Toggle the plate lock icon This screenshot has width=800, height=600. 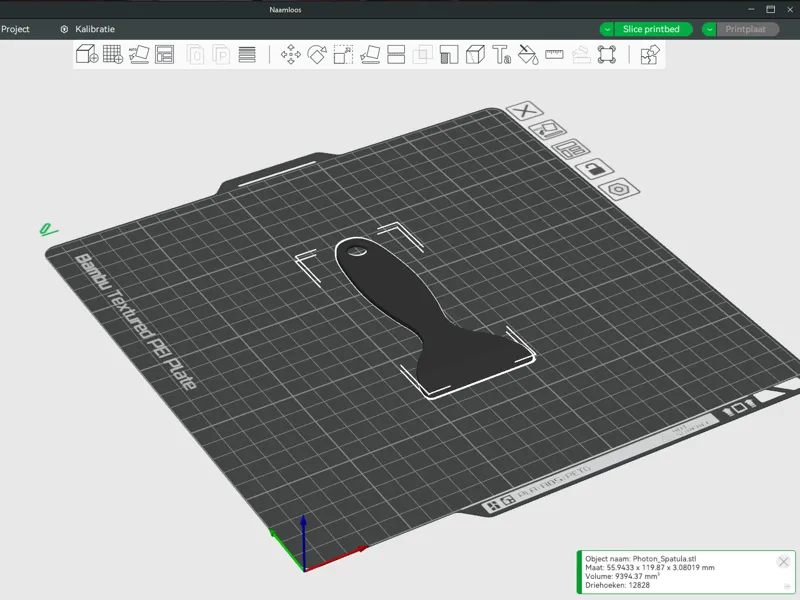pos(594,169)
